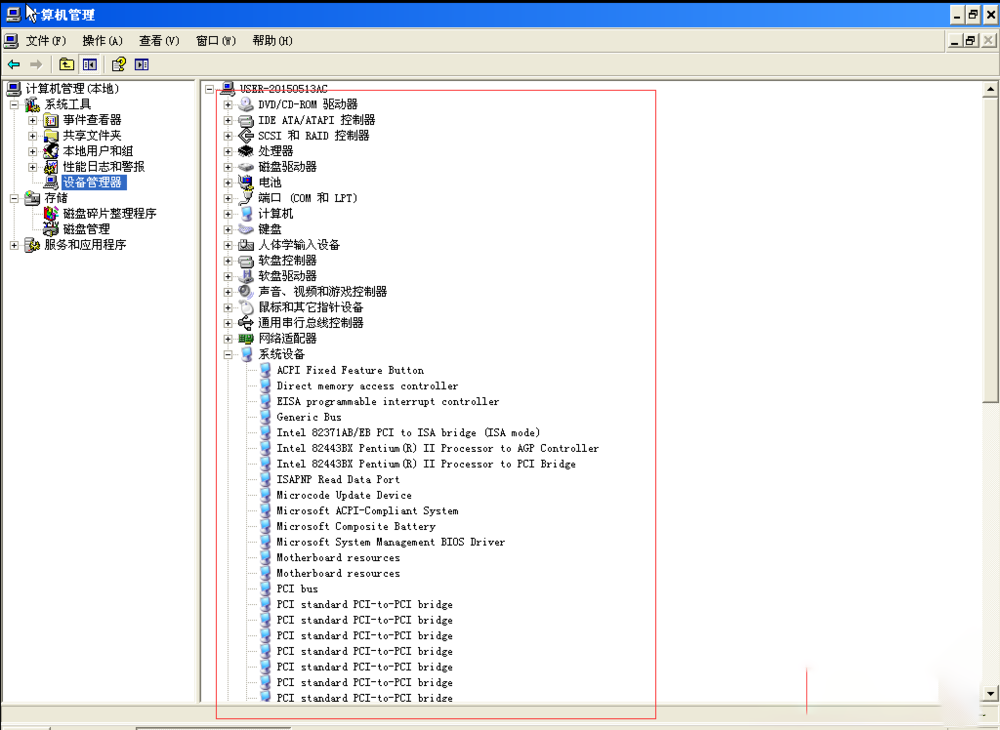Expand the 通用串行总线控制器 node
Screen dimensions: 1000x730
227,322
